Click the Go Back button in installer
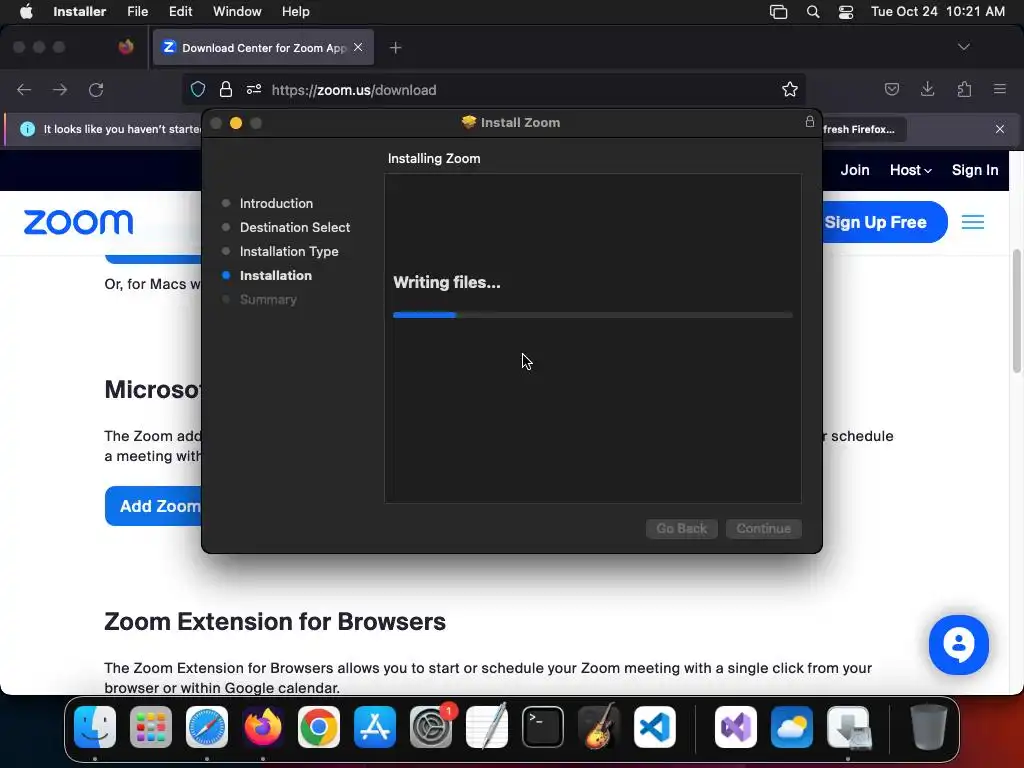 pos(681,528)
